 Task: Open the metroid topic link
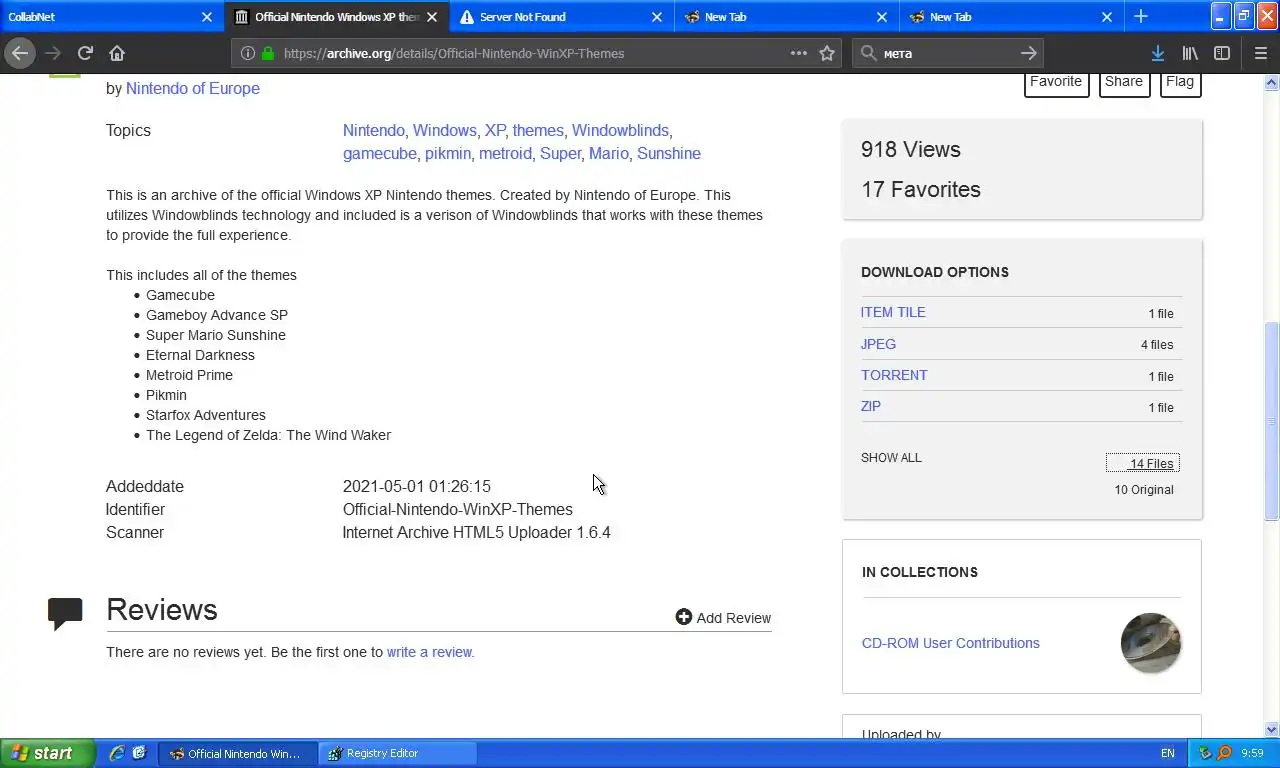pos(505,153)
